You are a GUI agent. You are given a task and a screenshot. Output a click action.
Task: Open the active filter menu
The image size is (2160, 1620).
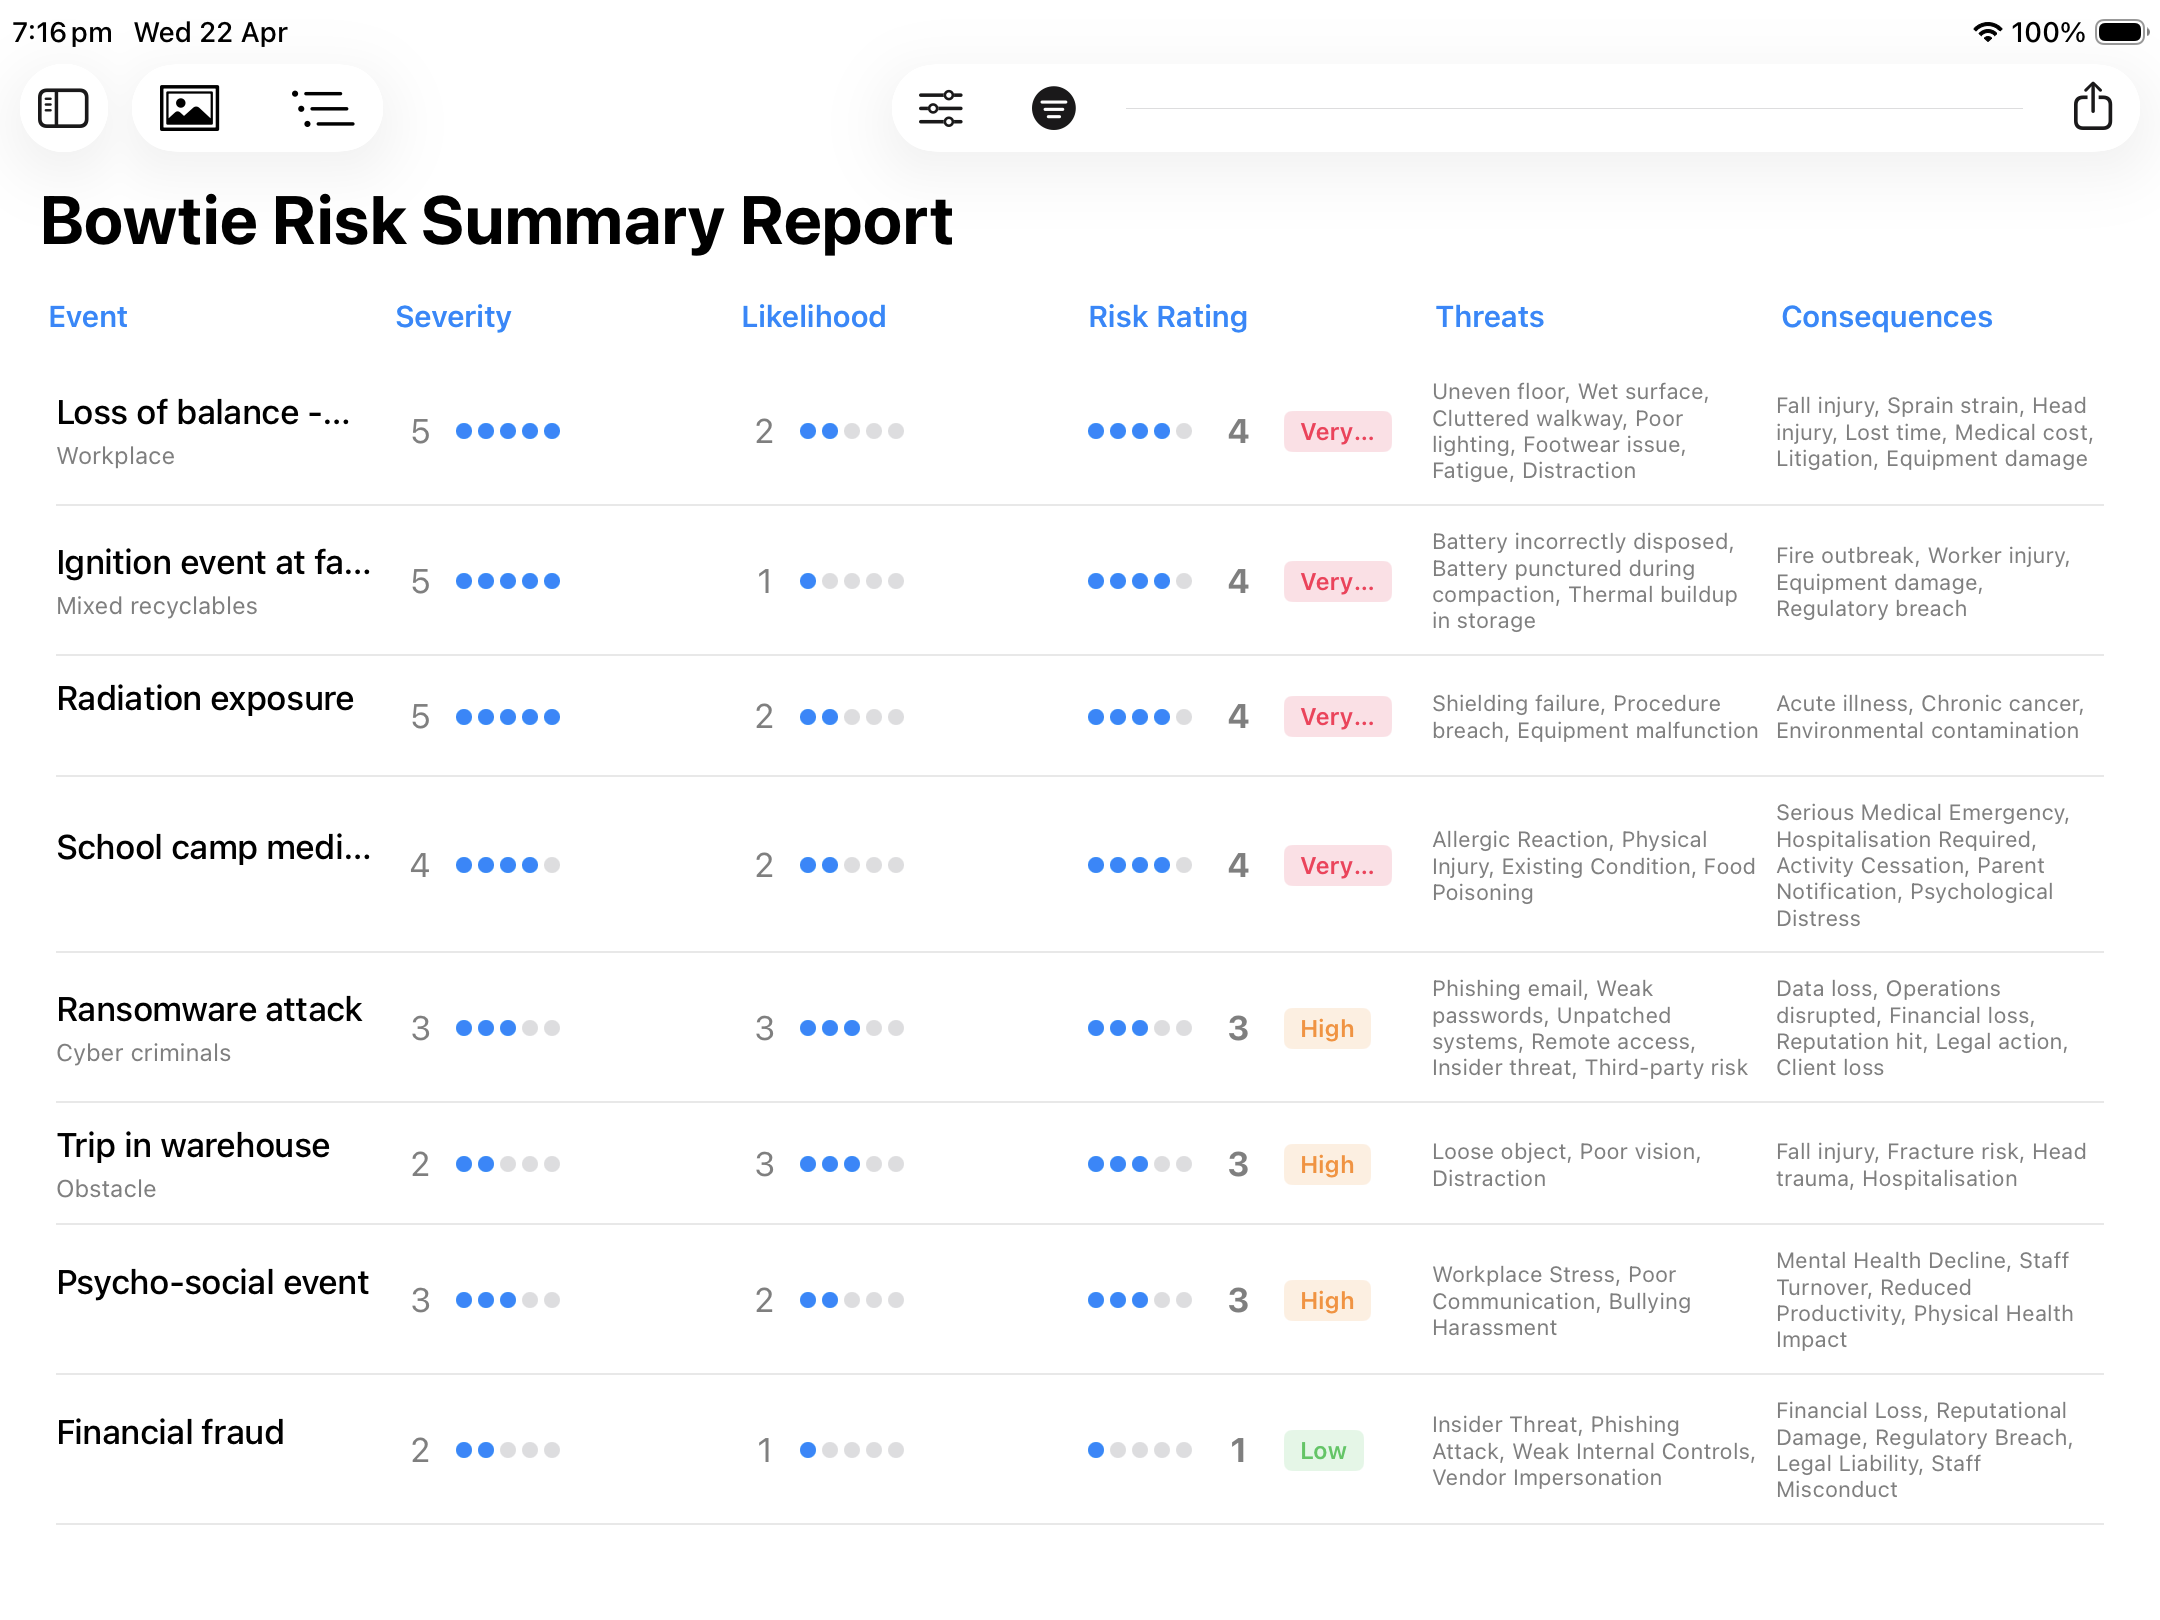click(1053, 107)
